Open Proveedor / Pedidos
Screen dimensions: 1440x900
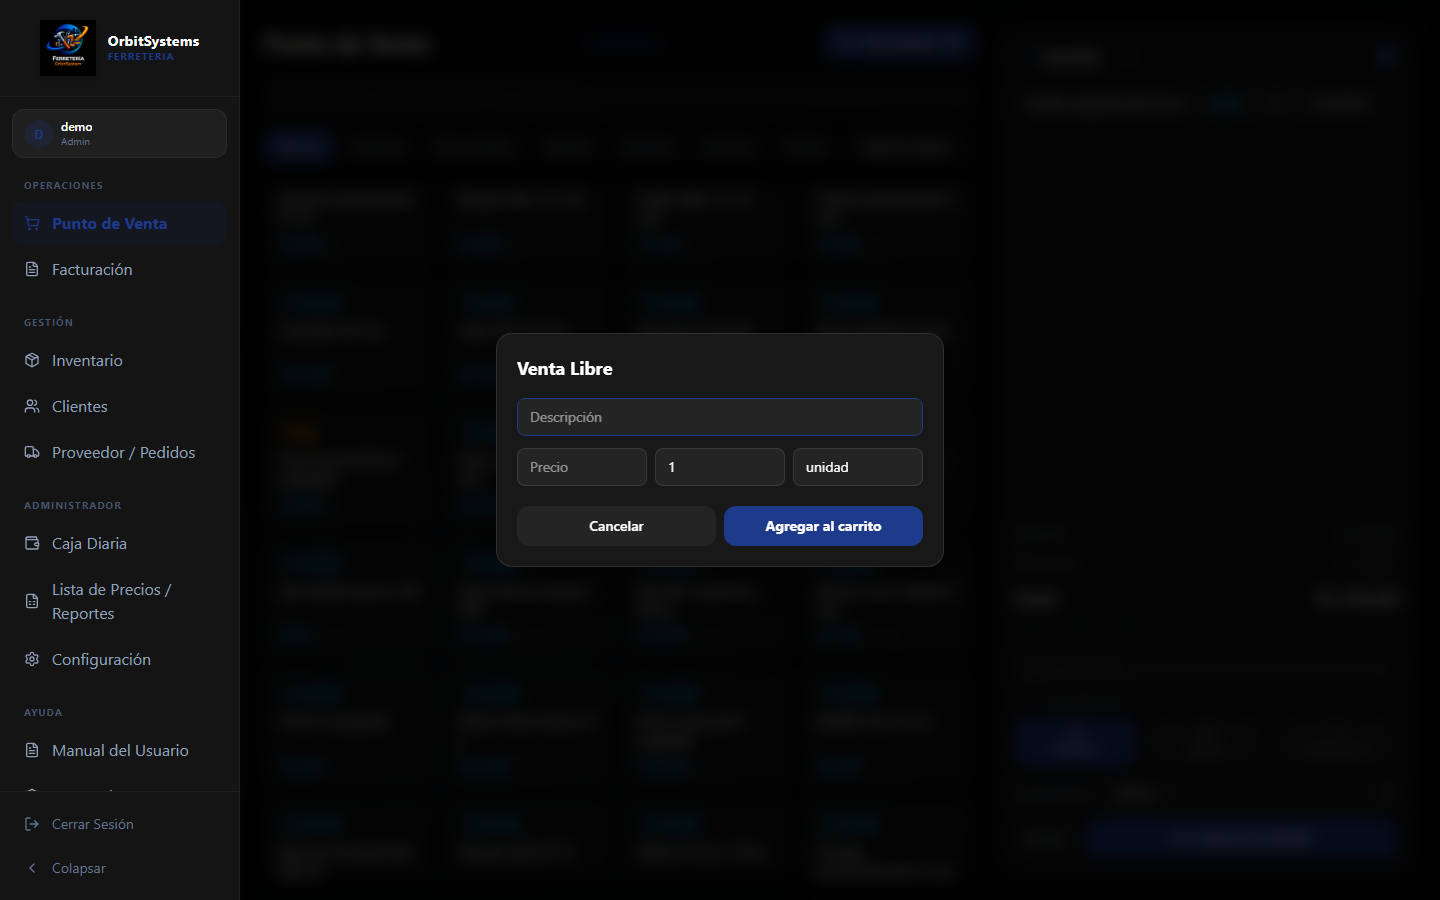click(119, 453)
